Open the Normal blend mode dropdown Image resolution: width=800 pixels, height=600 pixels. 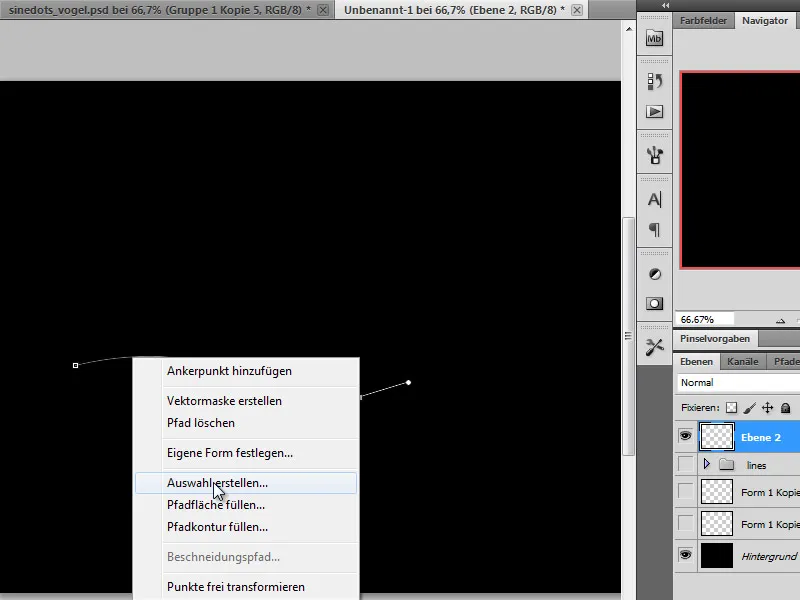(x=739, y=383)
